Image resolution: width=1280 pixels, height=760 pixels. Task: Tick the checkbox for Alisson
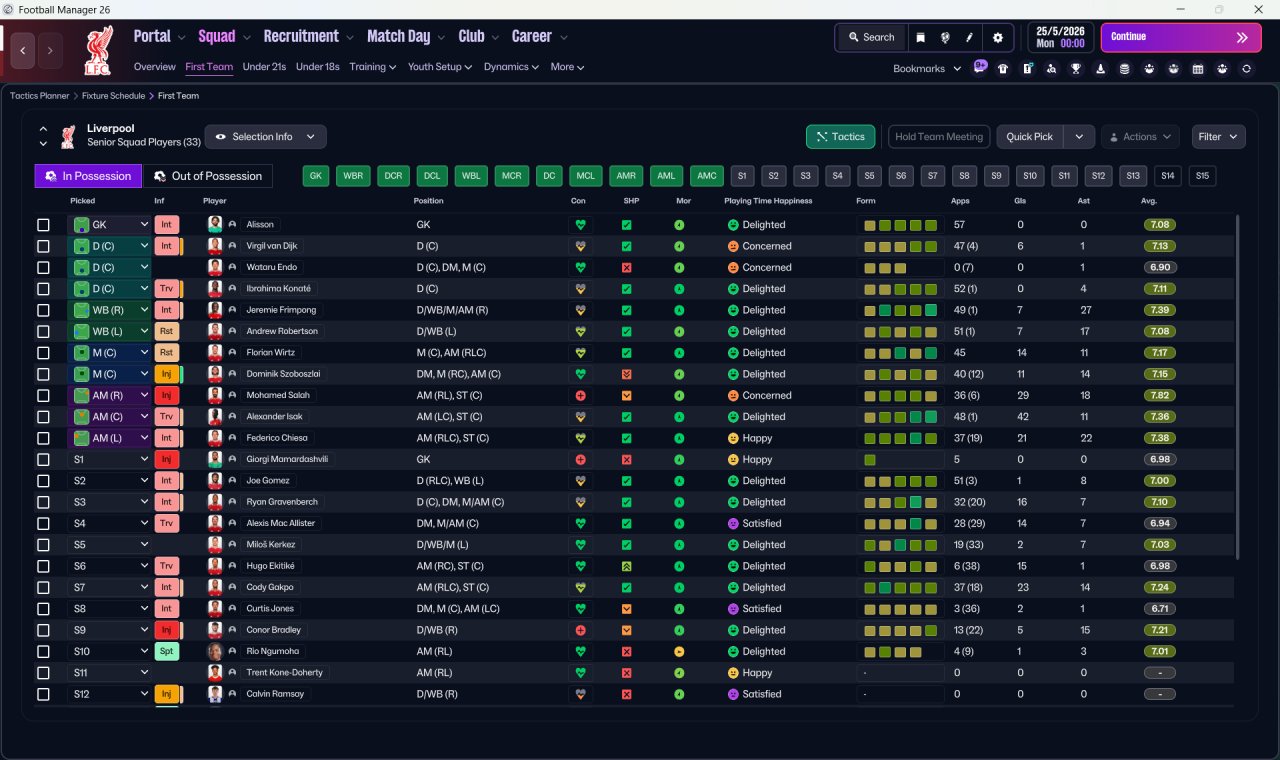click(x=43, y=225)
